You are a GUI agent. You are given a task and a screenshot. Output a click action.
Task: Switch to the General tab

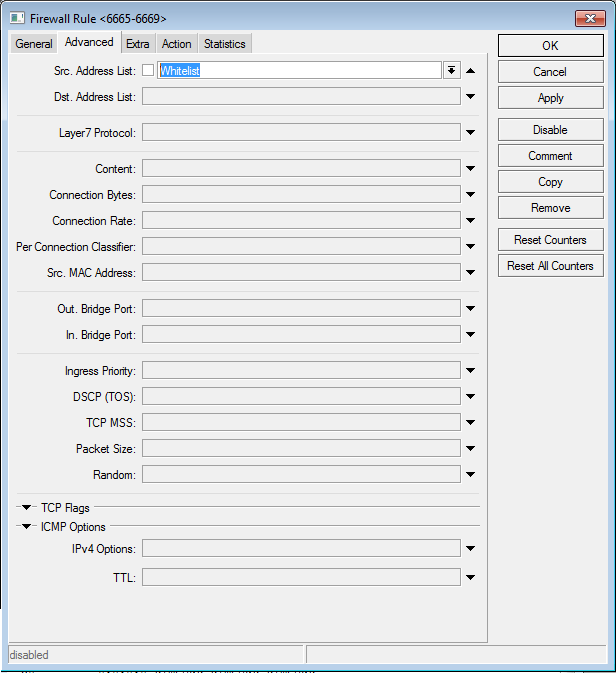click(x=33, y=44)
